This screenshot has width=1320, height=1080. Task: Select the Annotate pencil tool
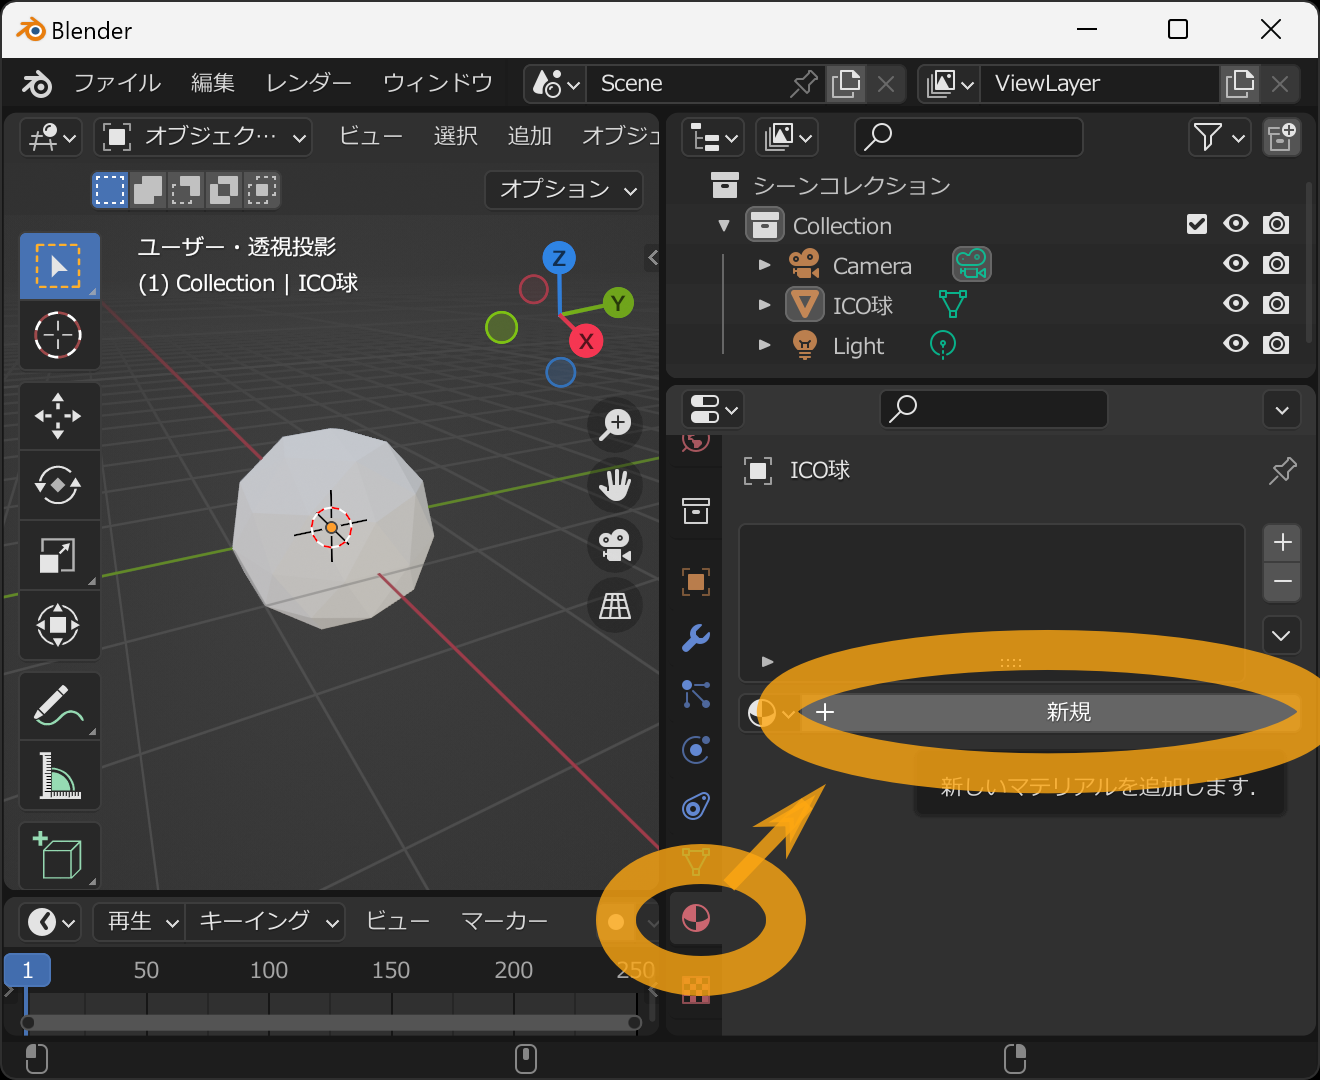tap(59, 706)
